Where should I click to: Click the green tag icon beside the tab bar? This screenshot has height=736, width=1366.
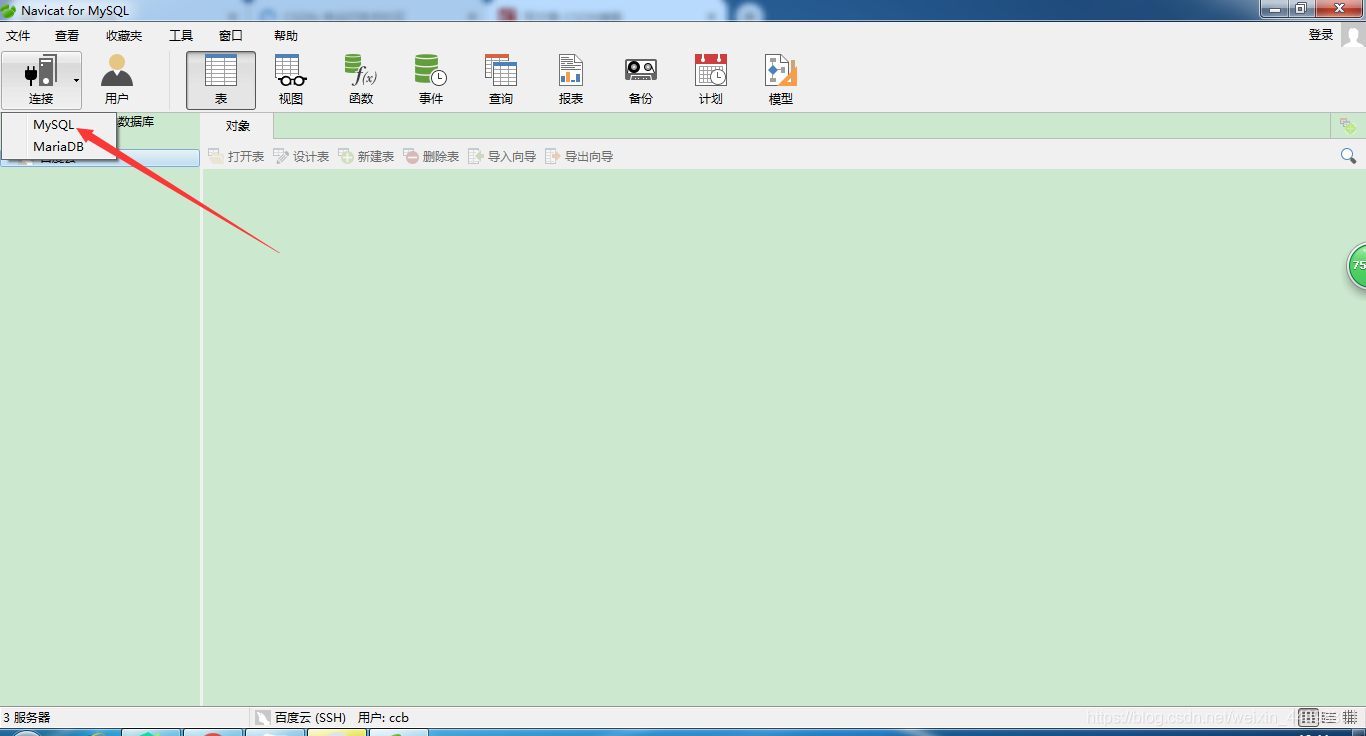(x=1347, y=126)
